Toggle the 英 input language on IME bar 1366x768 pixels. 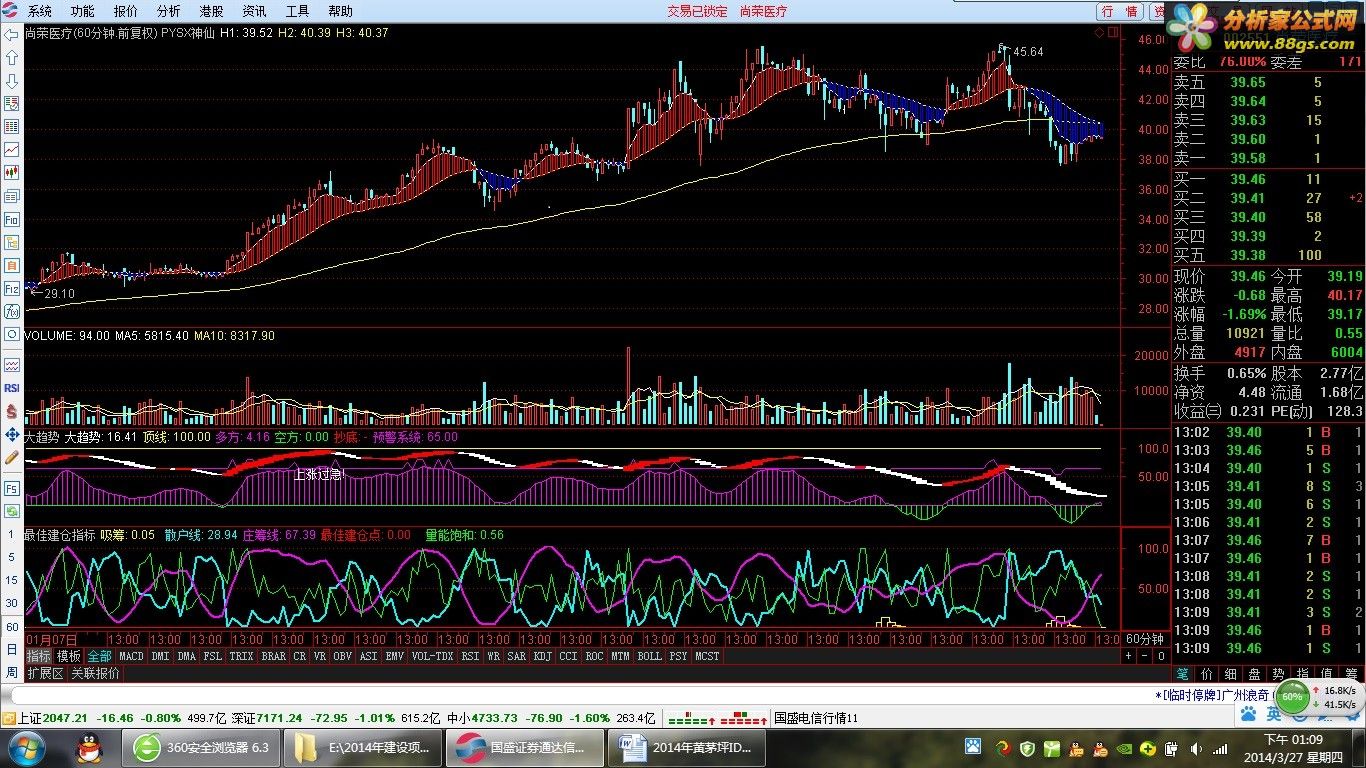tap(1273, 713)
